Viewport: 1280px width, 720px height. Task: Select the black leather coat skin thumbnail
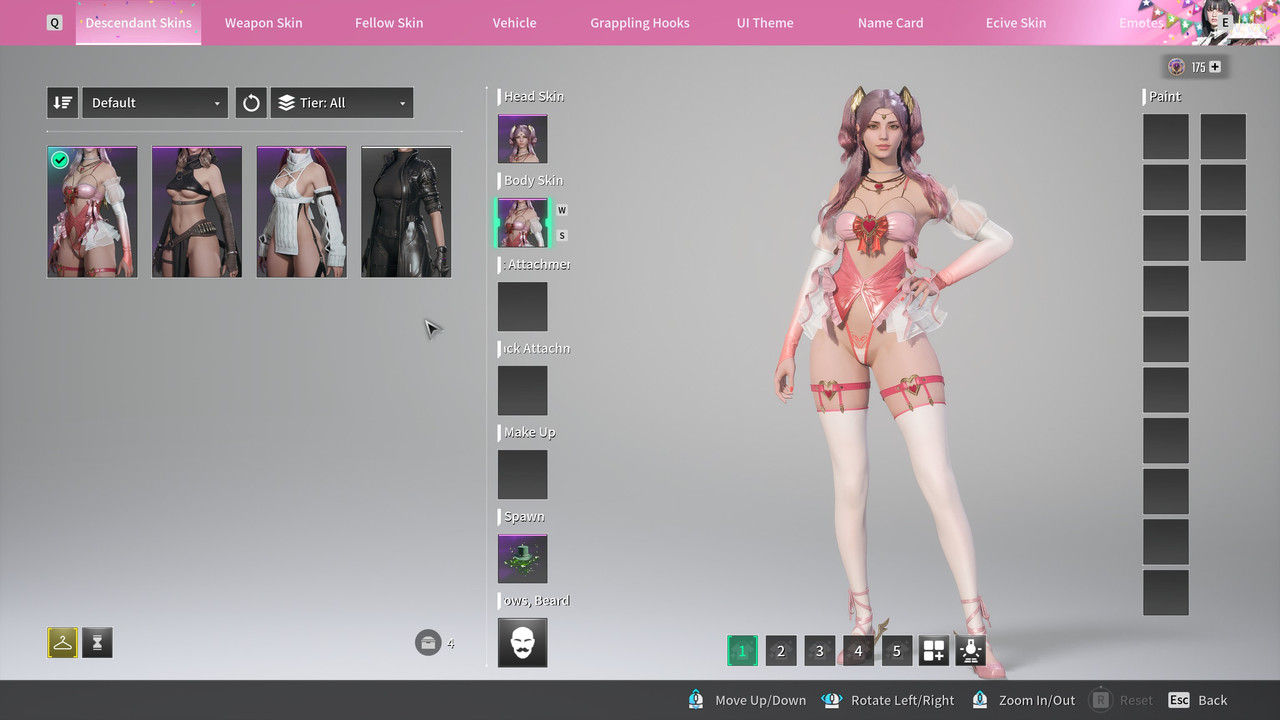point(406,212)
